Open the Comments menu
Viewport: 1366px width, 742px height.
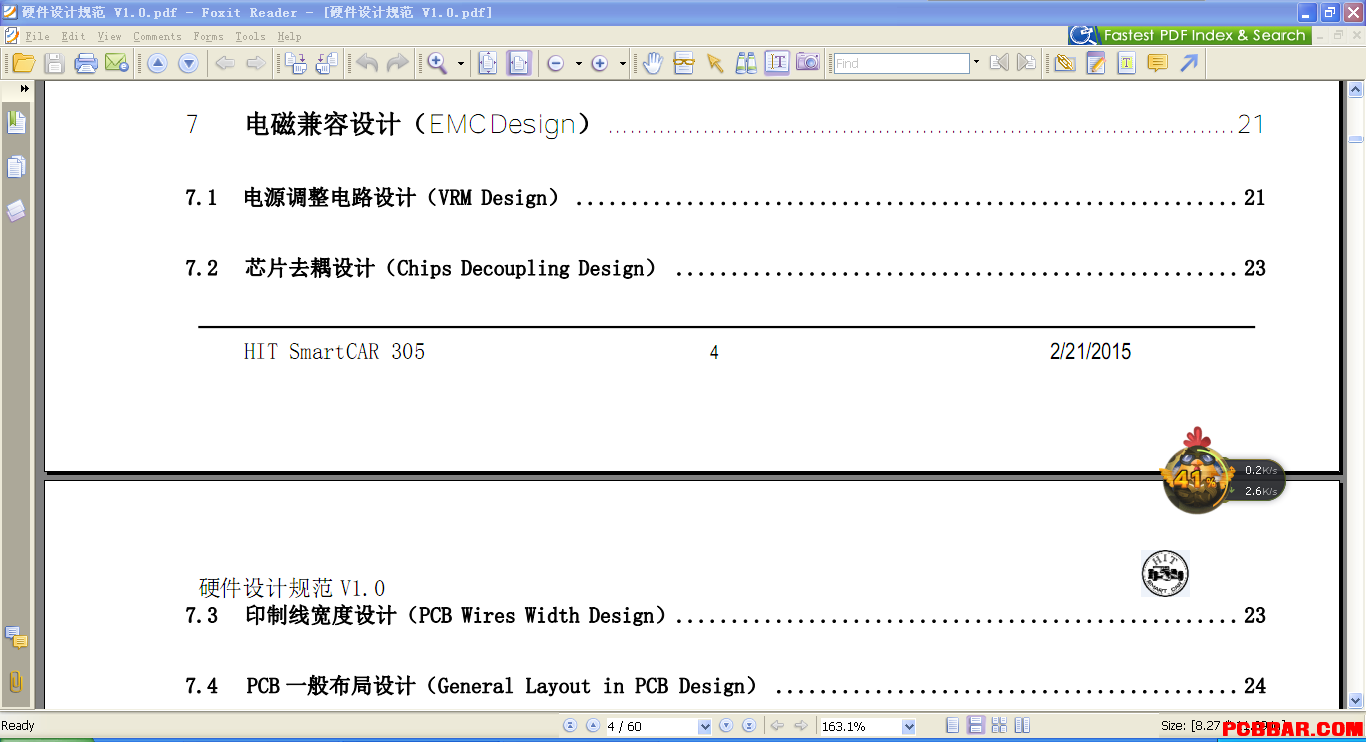[x=157, y=36]
